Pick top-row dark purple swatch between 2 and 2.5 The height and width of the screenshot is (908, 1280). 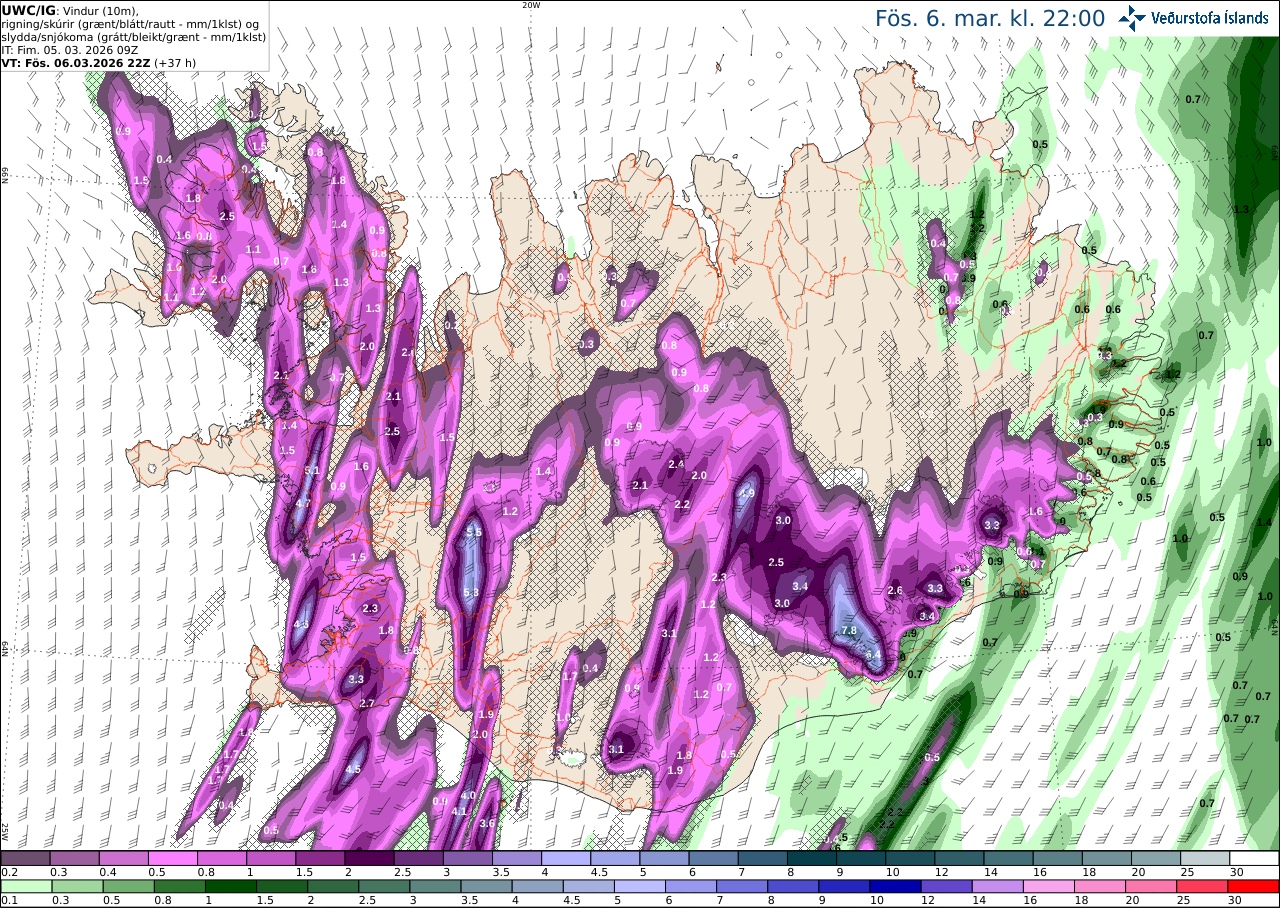click(369, 858)
